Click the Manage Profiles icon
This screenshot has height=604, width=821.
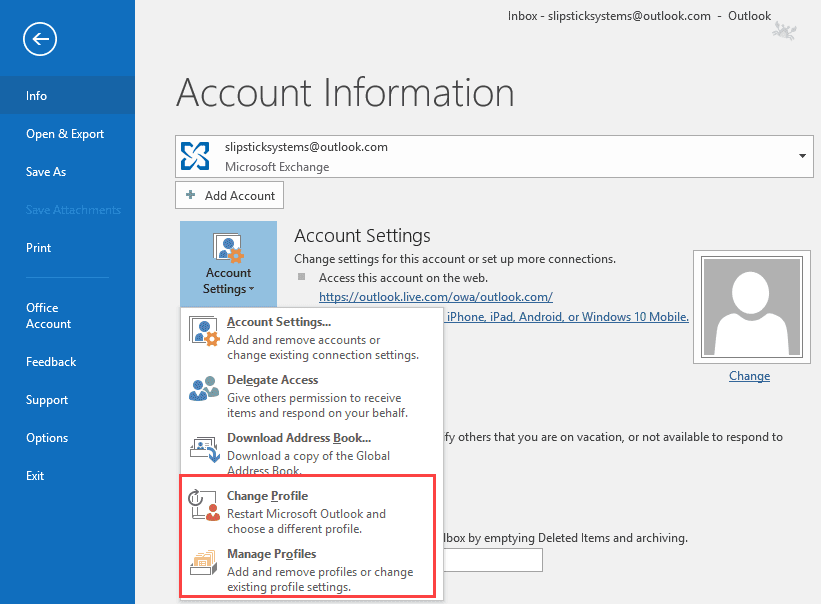(x=204, y=562)
